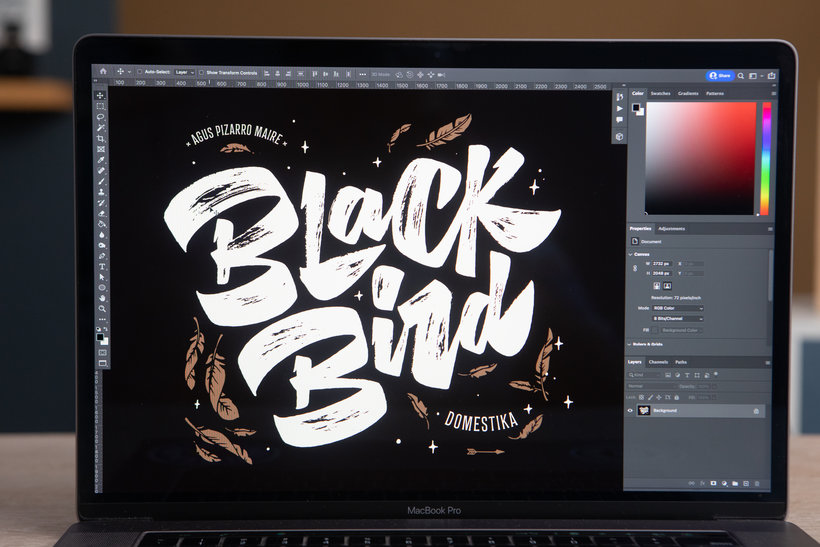This screenshot has height=547, width=820.
Task: Select the Lasso tool
Action: click(x=100, y=117)
